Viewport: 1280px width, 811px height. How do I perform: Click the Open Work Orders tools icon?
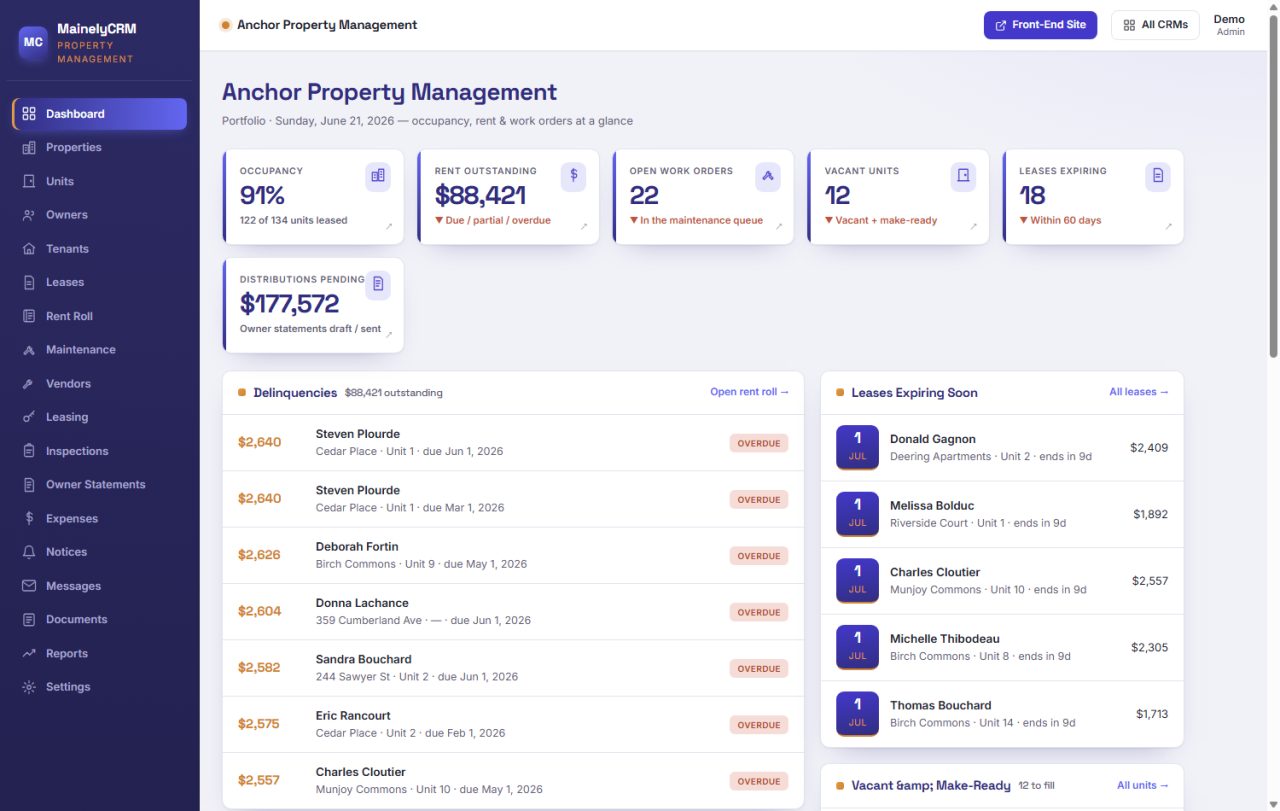tap(768, 176)
